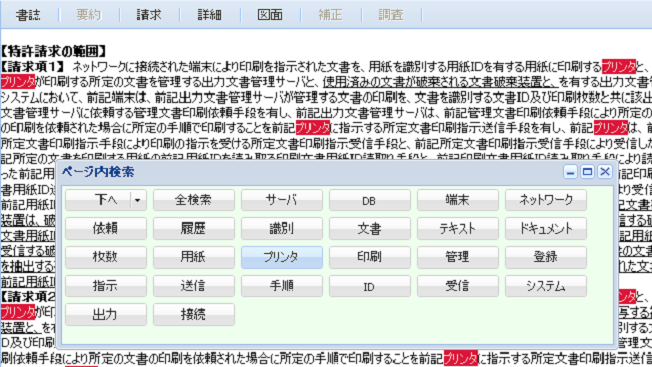The width and height of the screenshot is (652, 367).
Task: Click the 受信 keyword button
Action: tap(458, 286)
